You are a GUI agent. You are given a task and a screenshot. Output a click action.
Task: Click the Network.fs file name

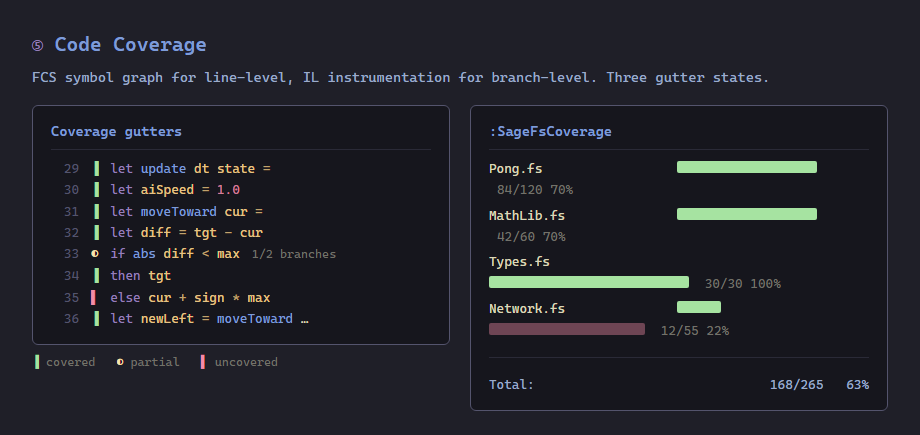(527, 309)
